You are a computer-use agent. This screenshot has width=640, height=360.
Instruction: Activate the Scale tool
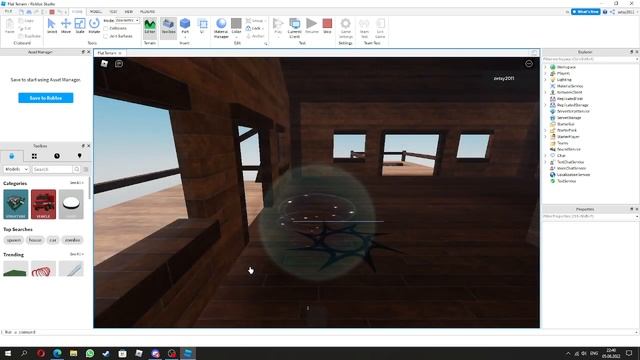(80, 27)
